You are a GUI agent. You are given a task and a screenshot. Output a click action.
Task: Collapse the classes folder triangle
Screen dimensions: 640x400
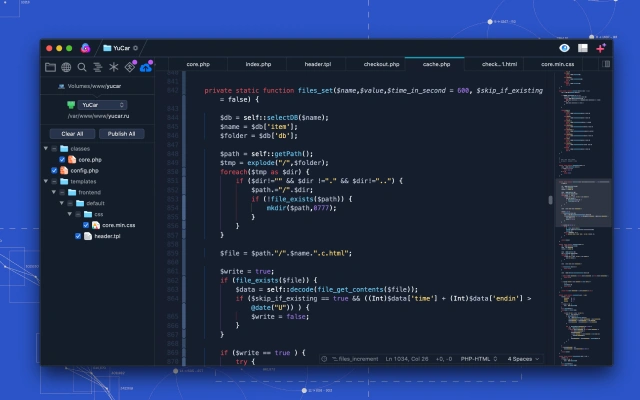46,148
